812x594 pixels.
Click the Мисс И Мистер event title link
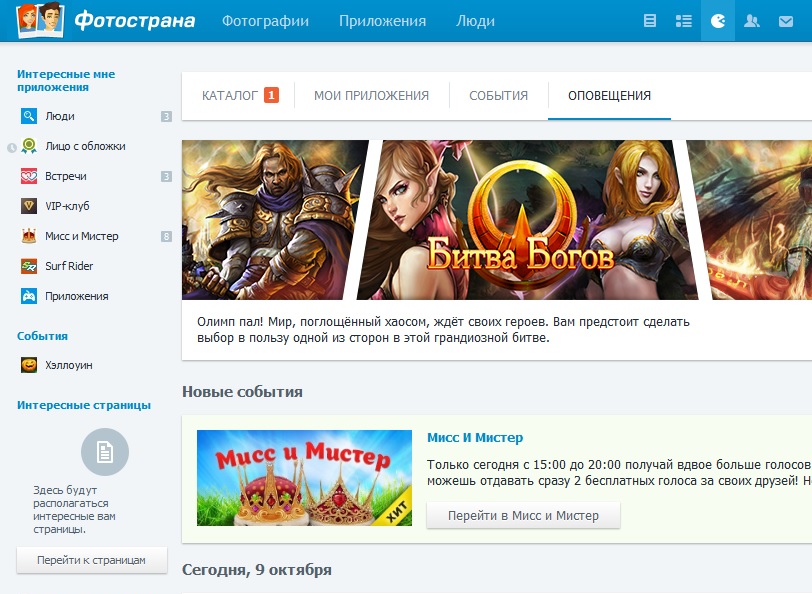[x=475, y=438]
